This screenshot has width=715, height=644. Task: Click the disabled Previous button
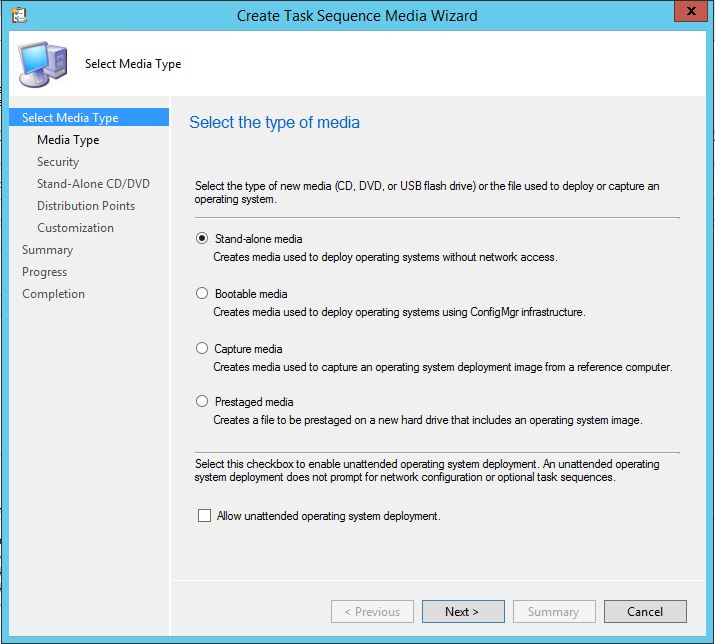371,611
